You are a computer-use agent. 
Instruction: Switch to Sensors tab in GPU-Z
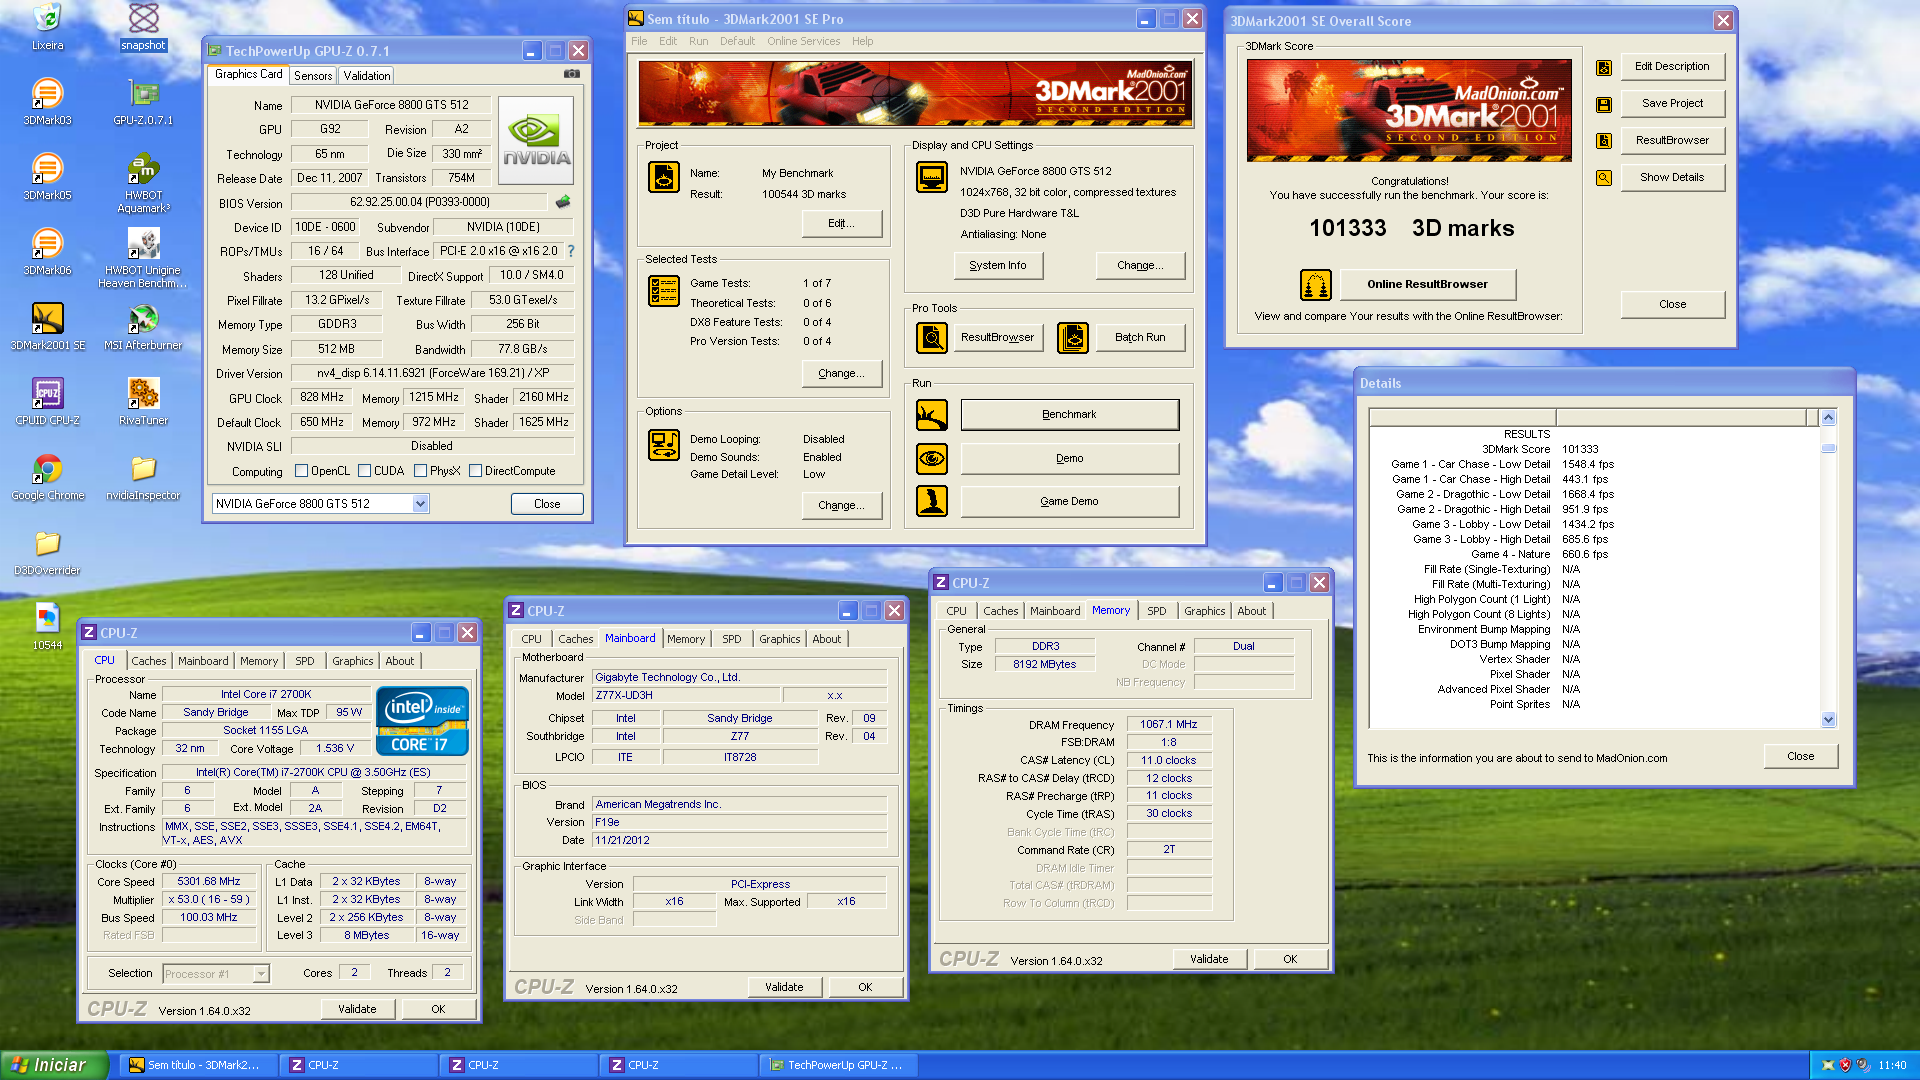[x=313, y=76]
